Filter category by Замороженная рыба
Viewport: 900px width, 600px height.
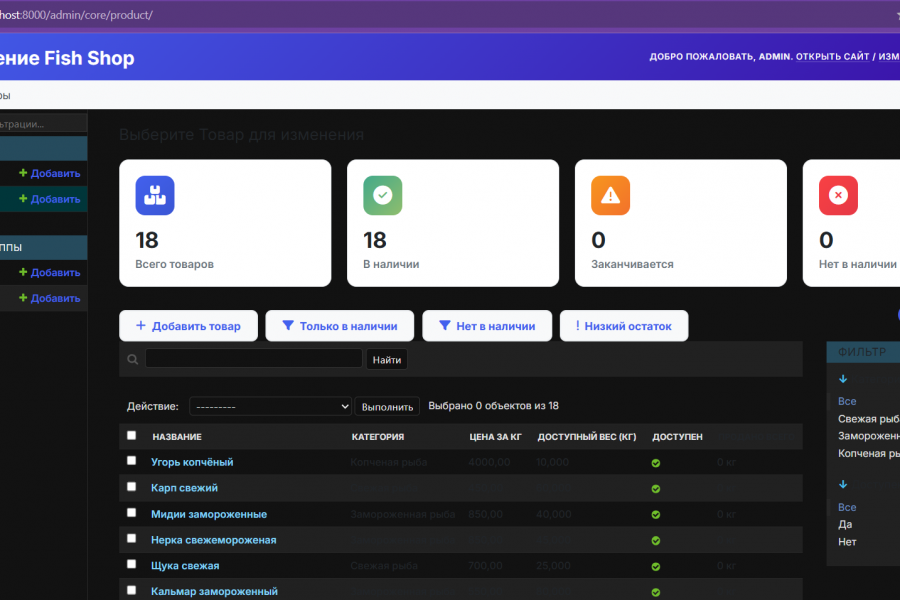click(868, 436)
